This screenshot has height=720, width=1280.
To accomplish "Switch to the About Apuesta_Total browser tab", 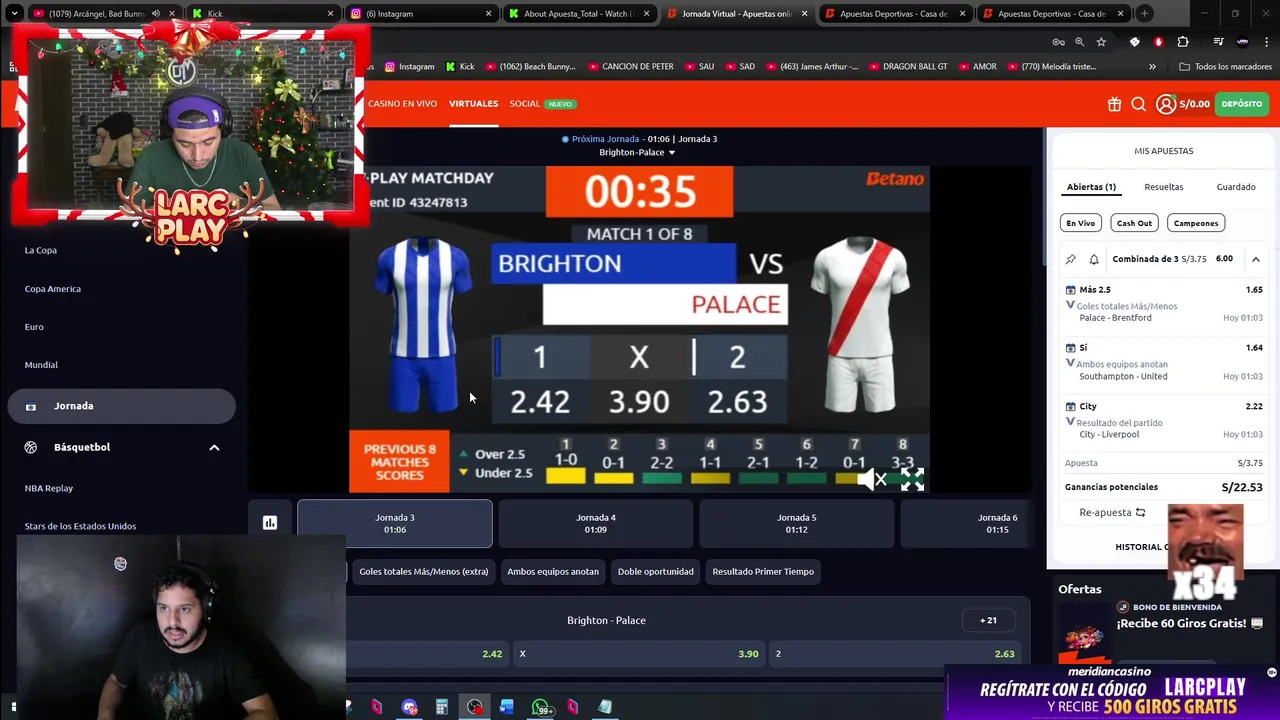I will point(577,14).
